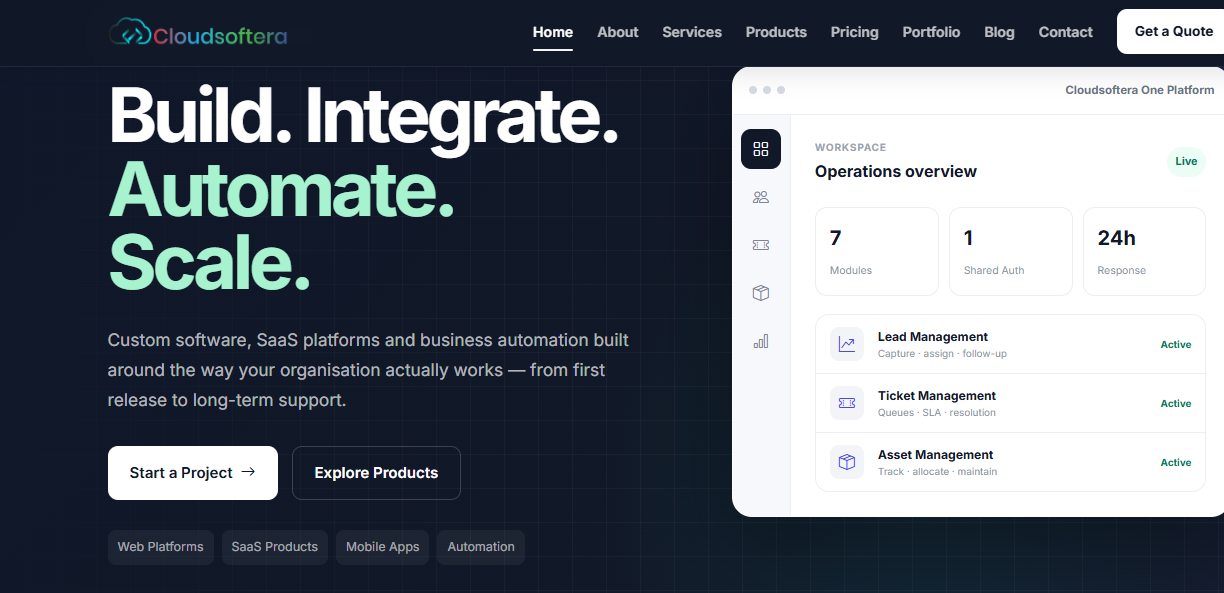View the Portfolio page
Viewport: 1224px width, 593px height.
[x=931, y=32]
